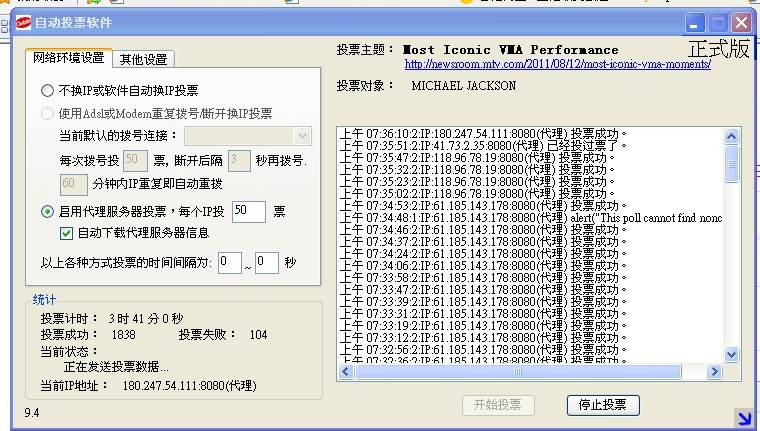Image resolution: width=760 pixels, height=431 pixels.
Task: Click the Most Iconic VMA Performance title
Action: pos(510,50)
